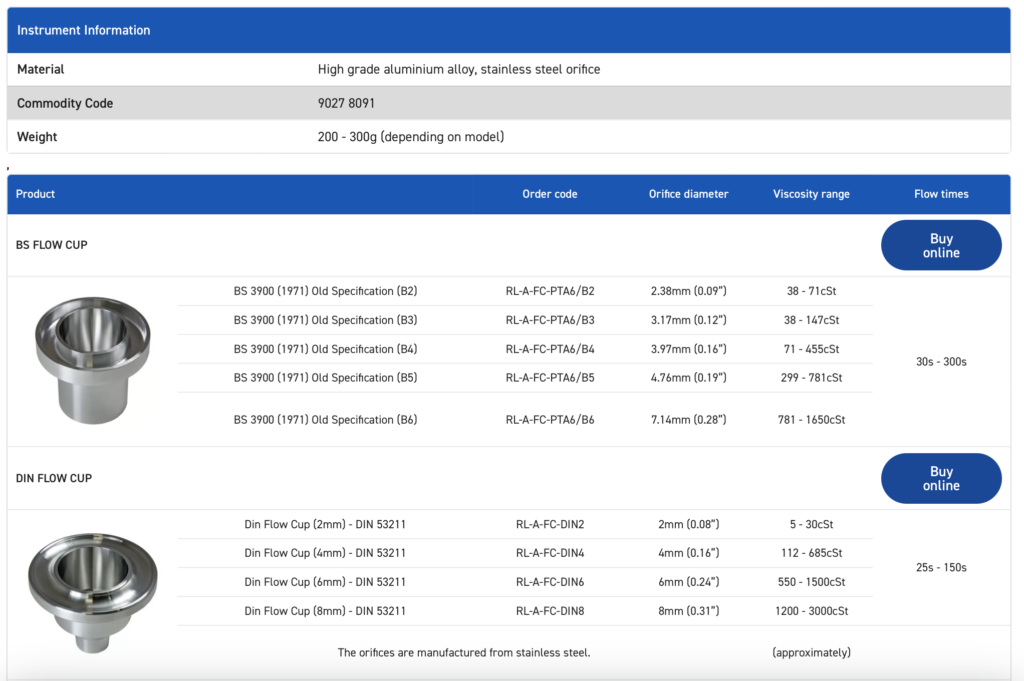Click the Product column header

click(x=36, y=194)
